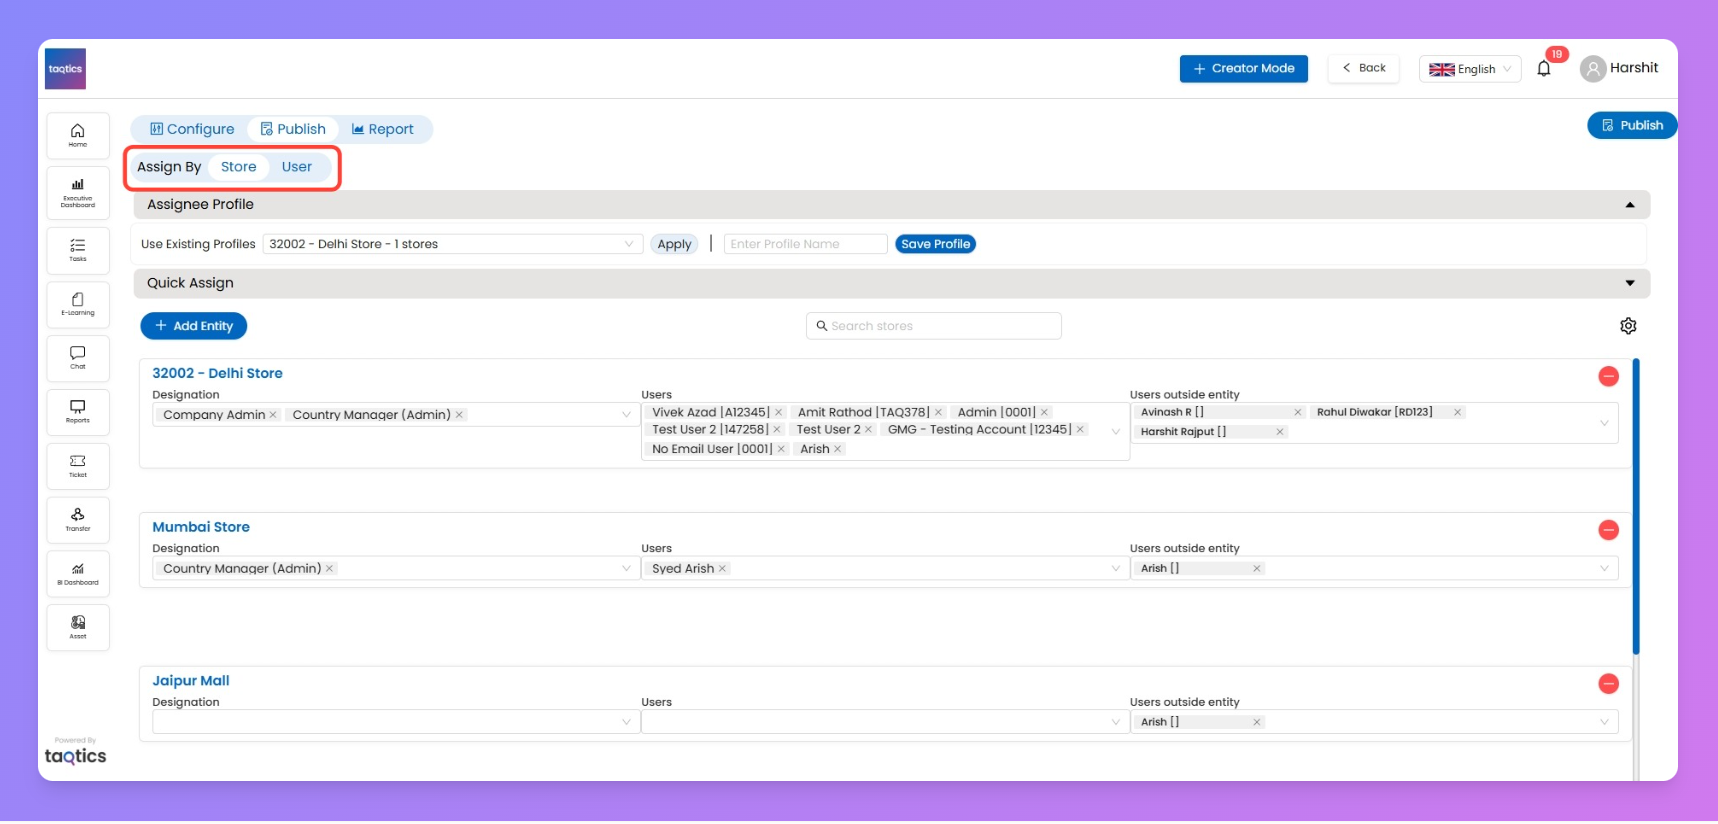1718x824 pixels.
Task: Select Store in Assign By
Action: [x=238, y=167]
